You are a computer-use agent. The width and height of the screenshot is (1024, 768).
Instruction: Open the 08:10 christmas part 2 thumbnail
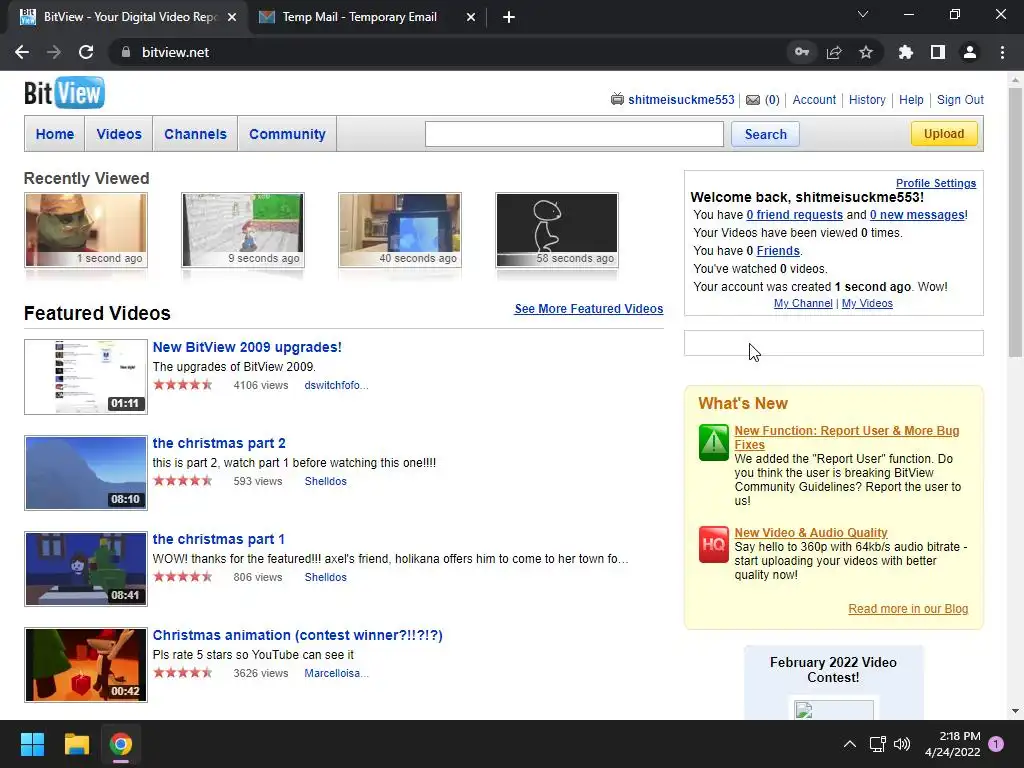[86, 473]
